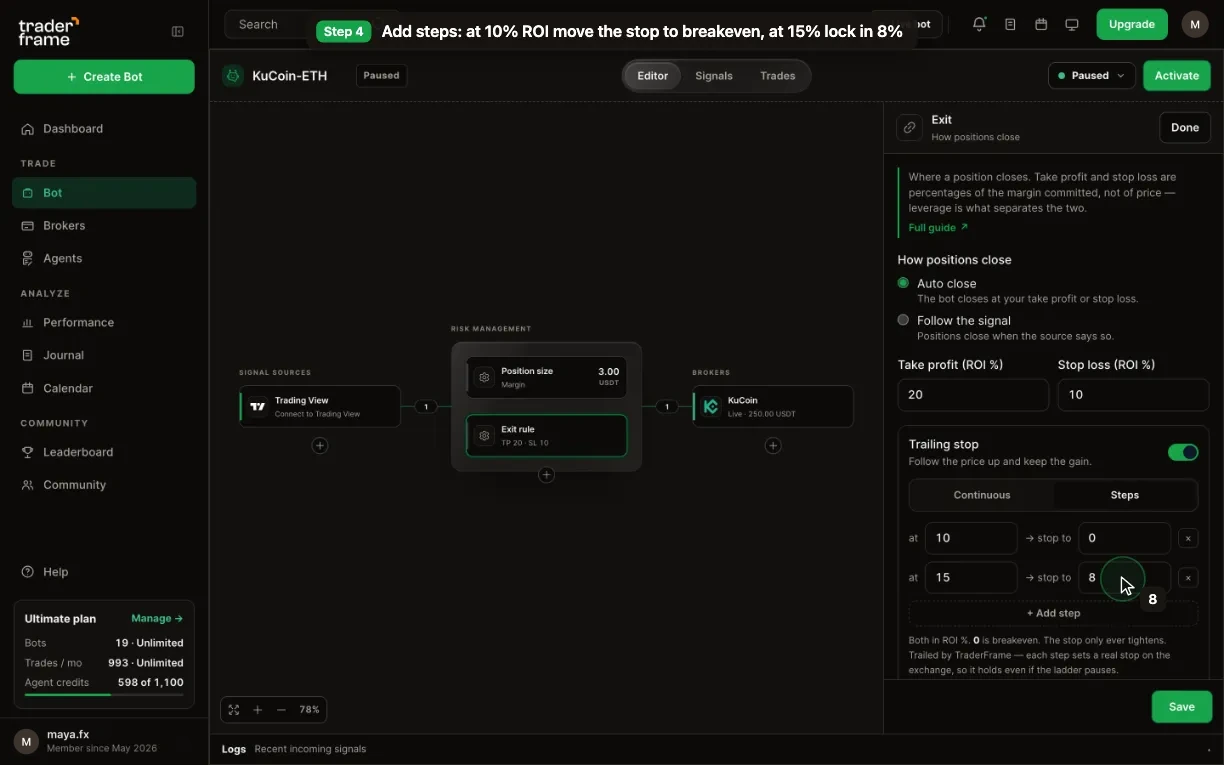Open the document icon in the top bar

(1010, 24)
